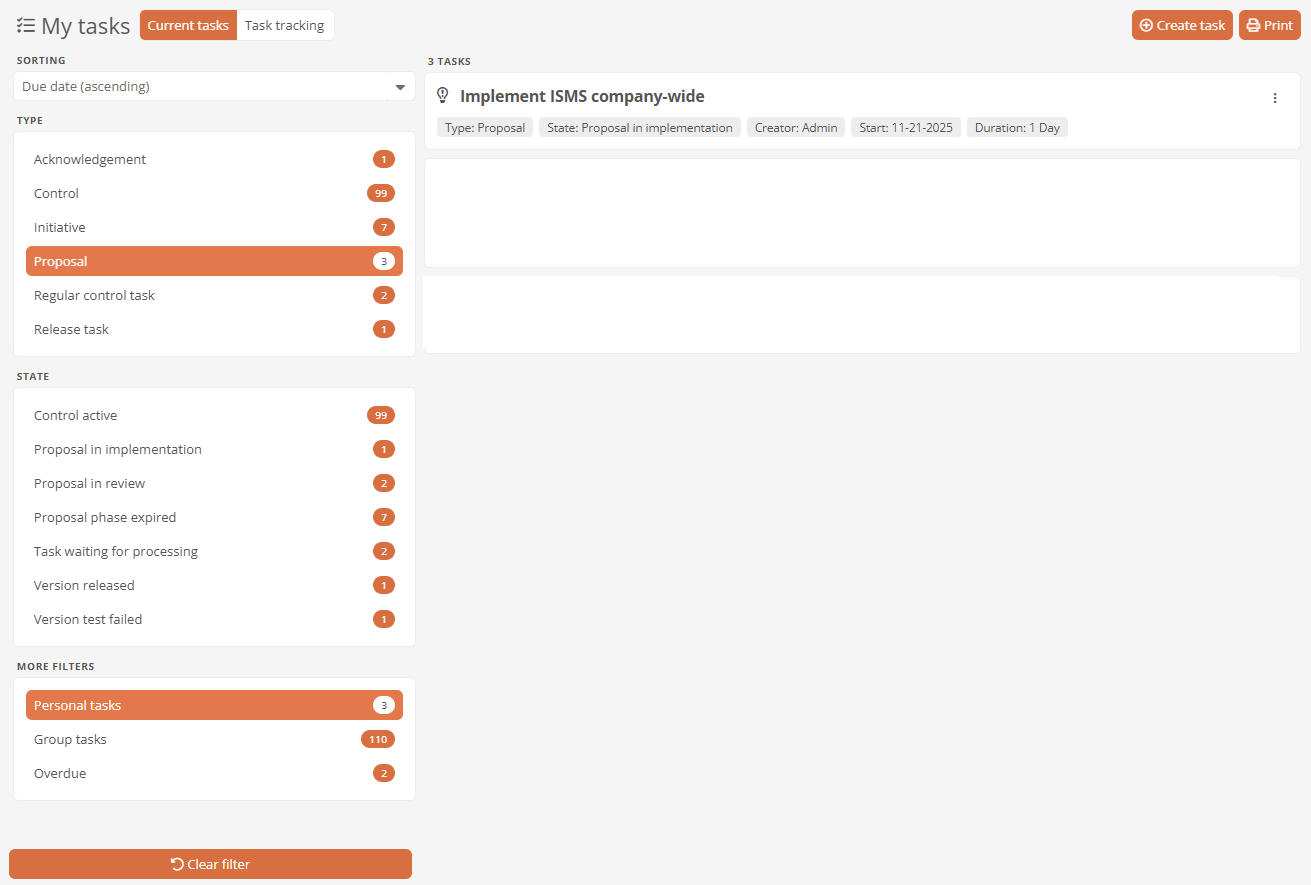
Task: Select the Current tasks tab
Action: coord(188,26)
